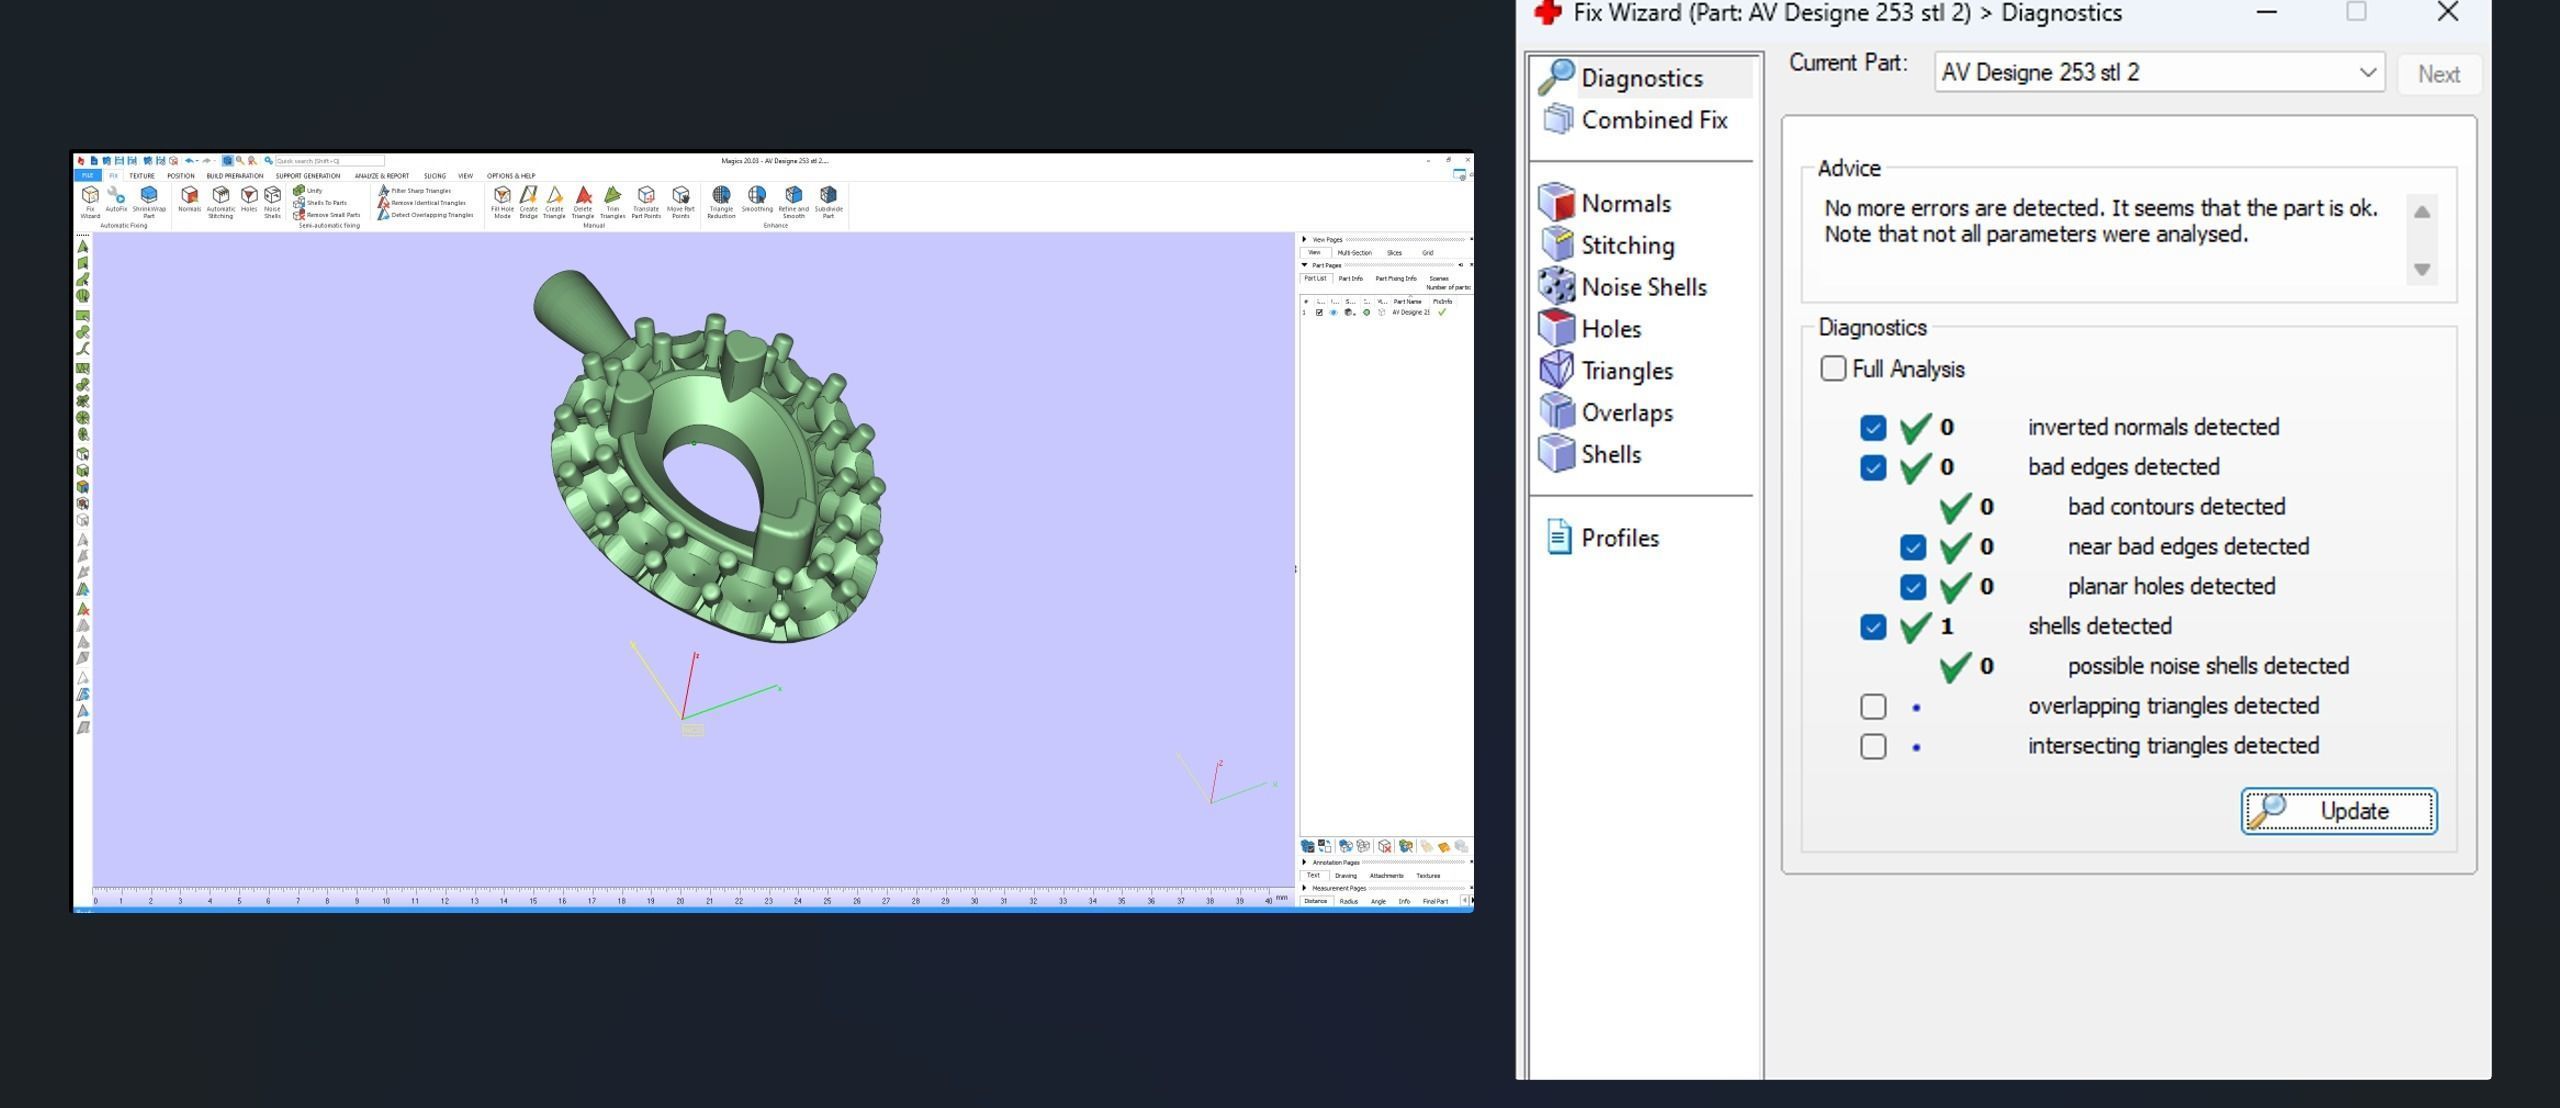Switch to the Part Fixing Info tab
Viewport: 2560px width, 1108px height.
[x=1395, y=279]
